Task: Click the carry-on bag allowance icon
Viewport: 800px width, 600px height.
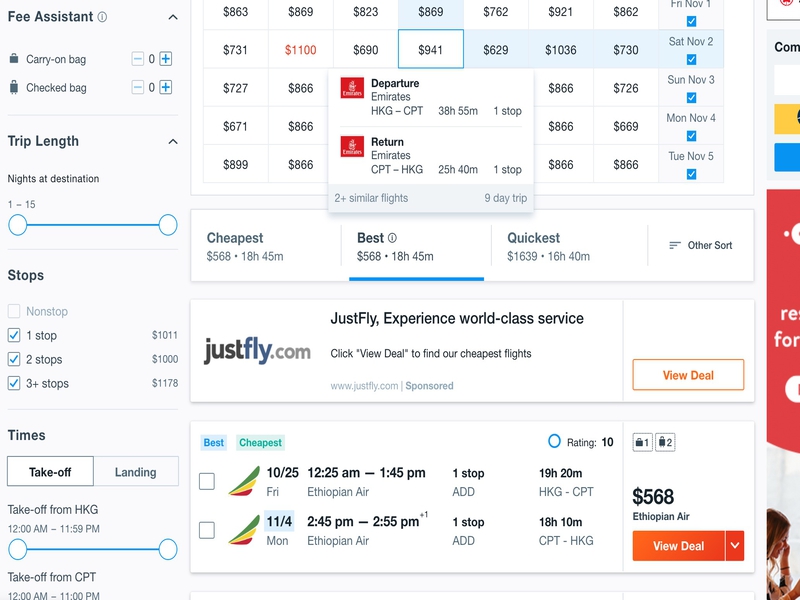Action: [x=642, y=442]
